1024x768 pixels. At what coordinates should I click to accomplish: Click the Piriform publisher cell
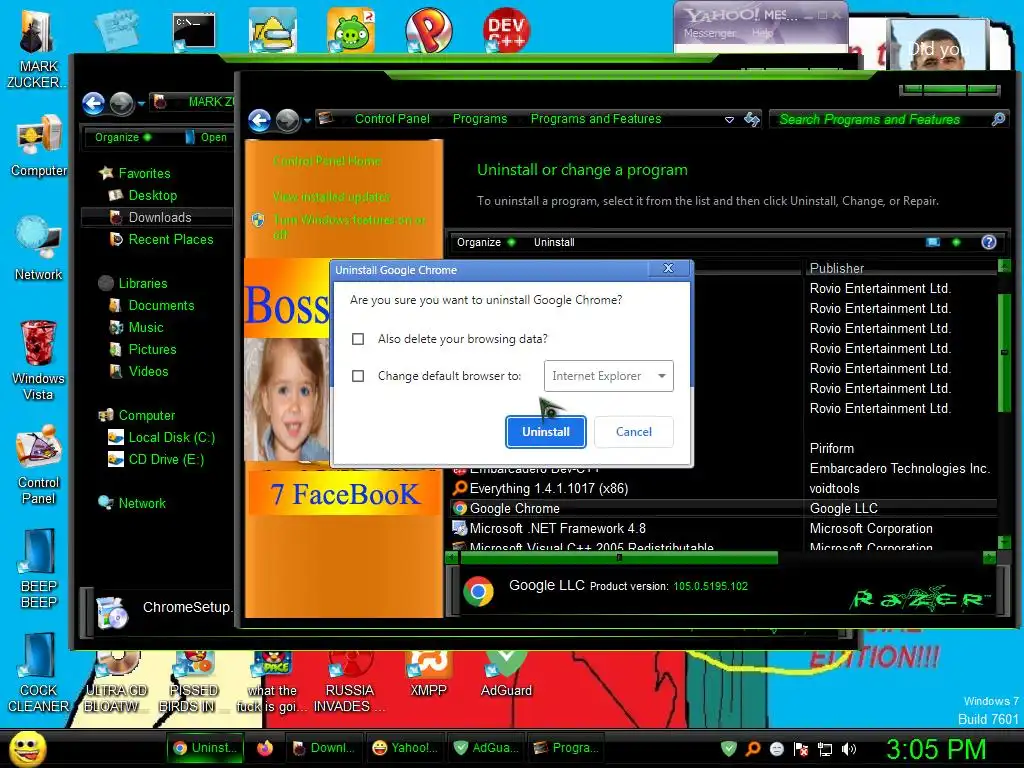[831, 449]
